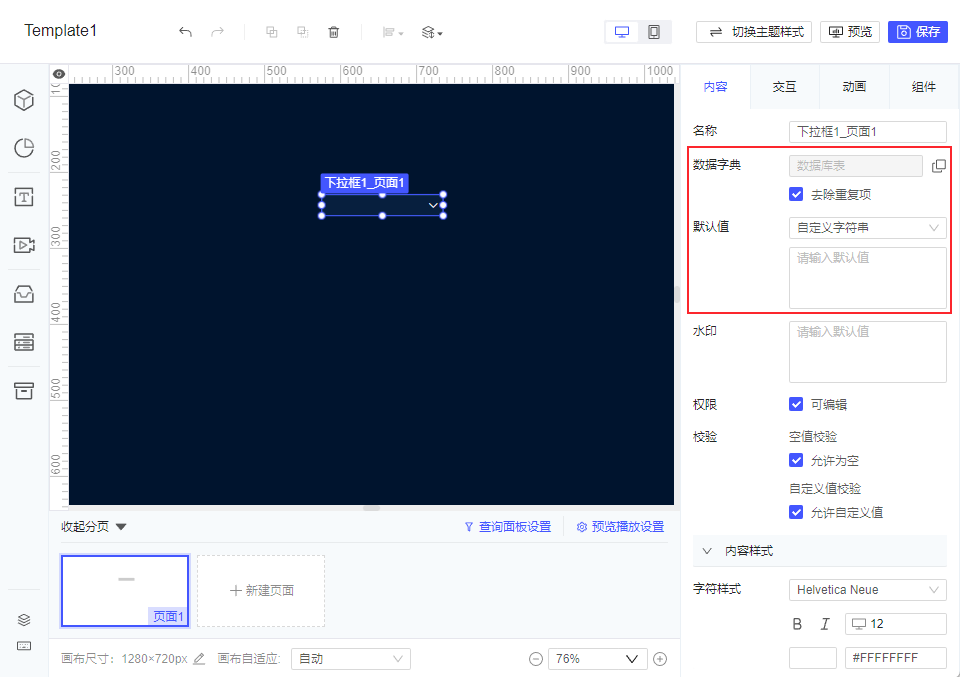Image resolution: width=960 pixels, height=677 pixels.
Task: Toggle 允许自定义值 checkbox
Action: point(796,512)
